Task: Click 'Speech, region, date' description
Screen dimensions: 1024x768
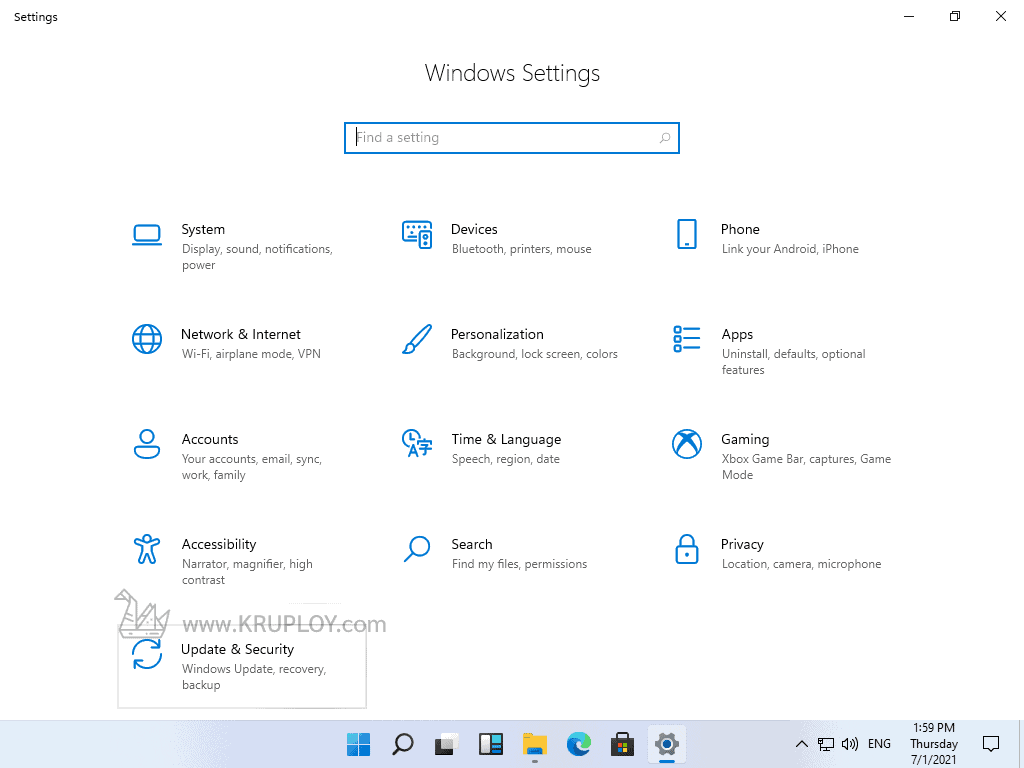Action: pyautogui.click(x=505, y=459)
